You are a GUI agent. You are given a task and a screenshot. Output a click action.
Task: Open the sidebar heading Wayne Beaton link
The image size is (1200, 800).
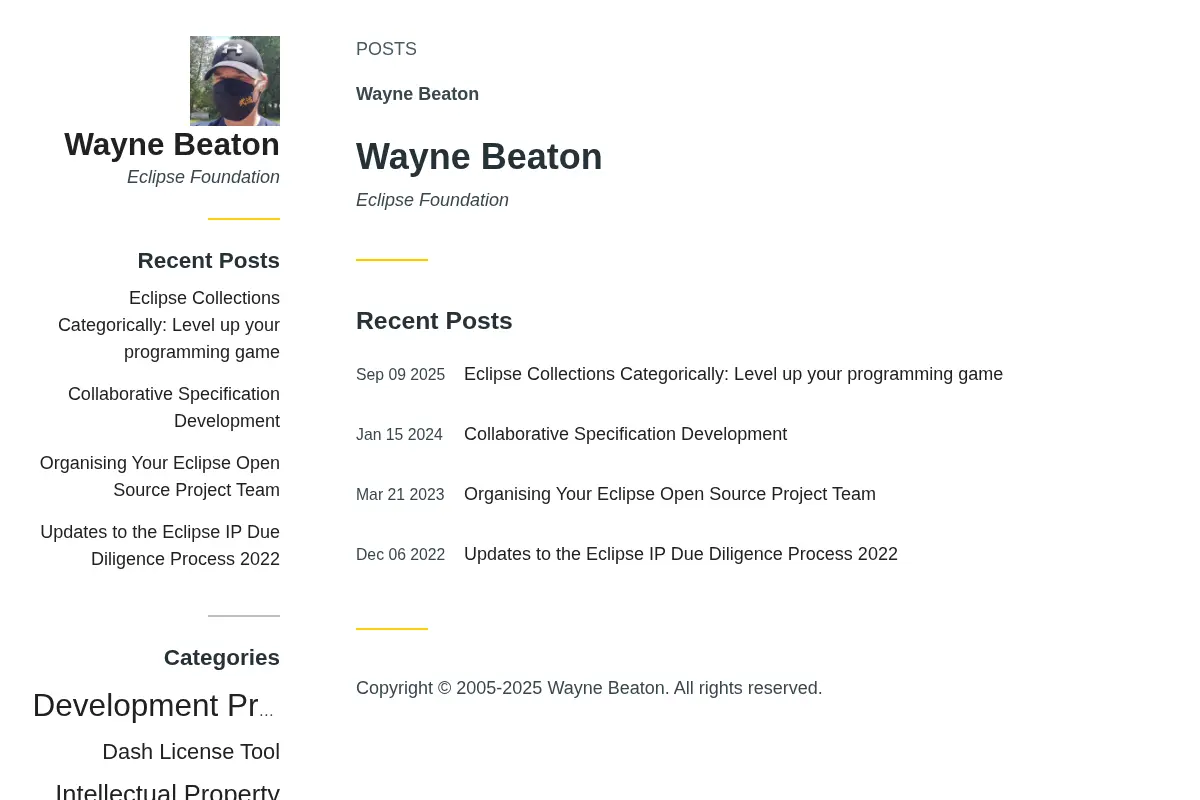click(x=172, y=144)
